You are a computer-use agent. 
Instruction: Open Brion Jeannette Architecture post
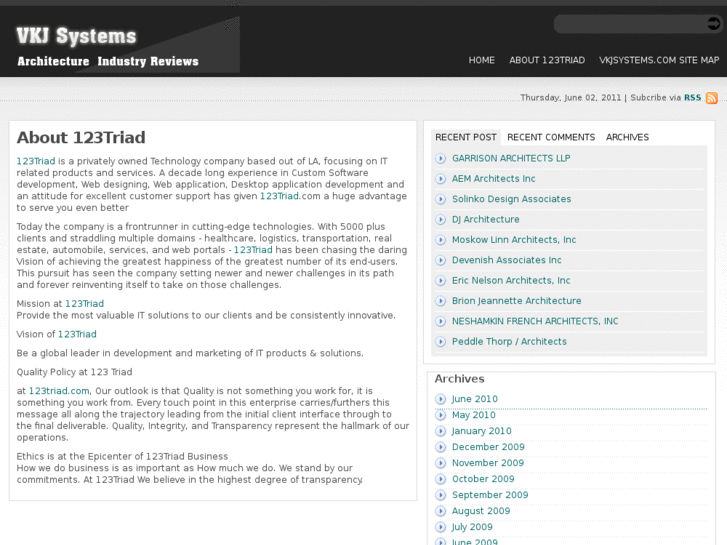click(x=517, y=301)
